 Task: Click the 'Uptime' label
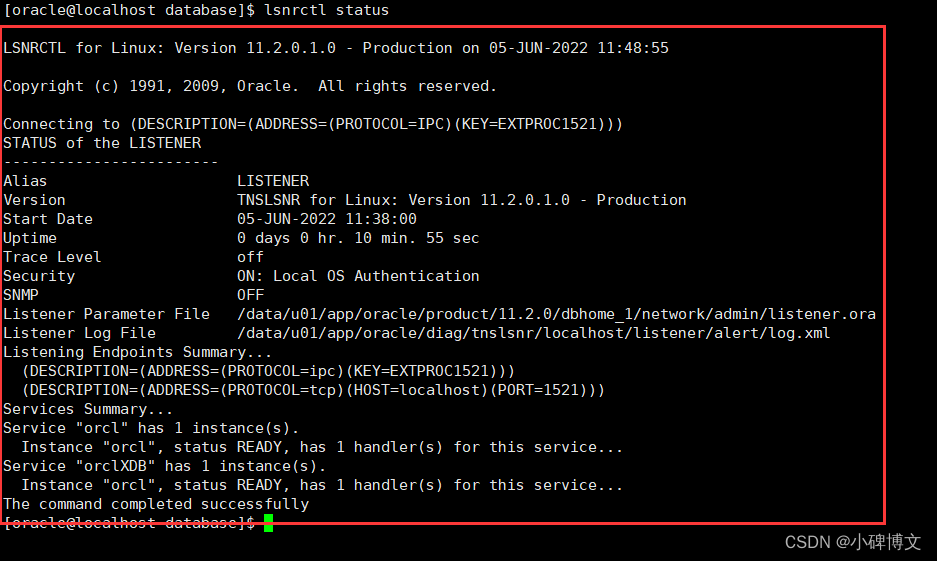(30, 238)
